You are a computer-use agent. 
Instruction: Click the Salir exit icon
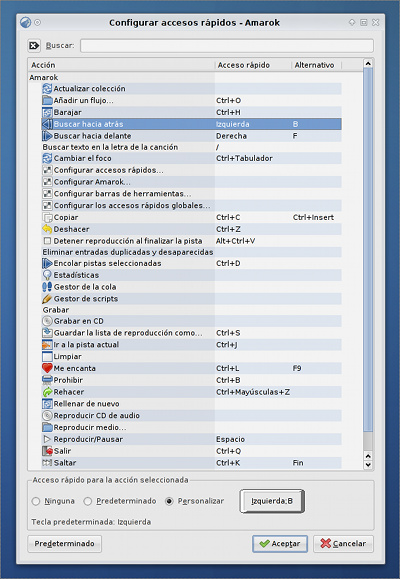point(47,451)
